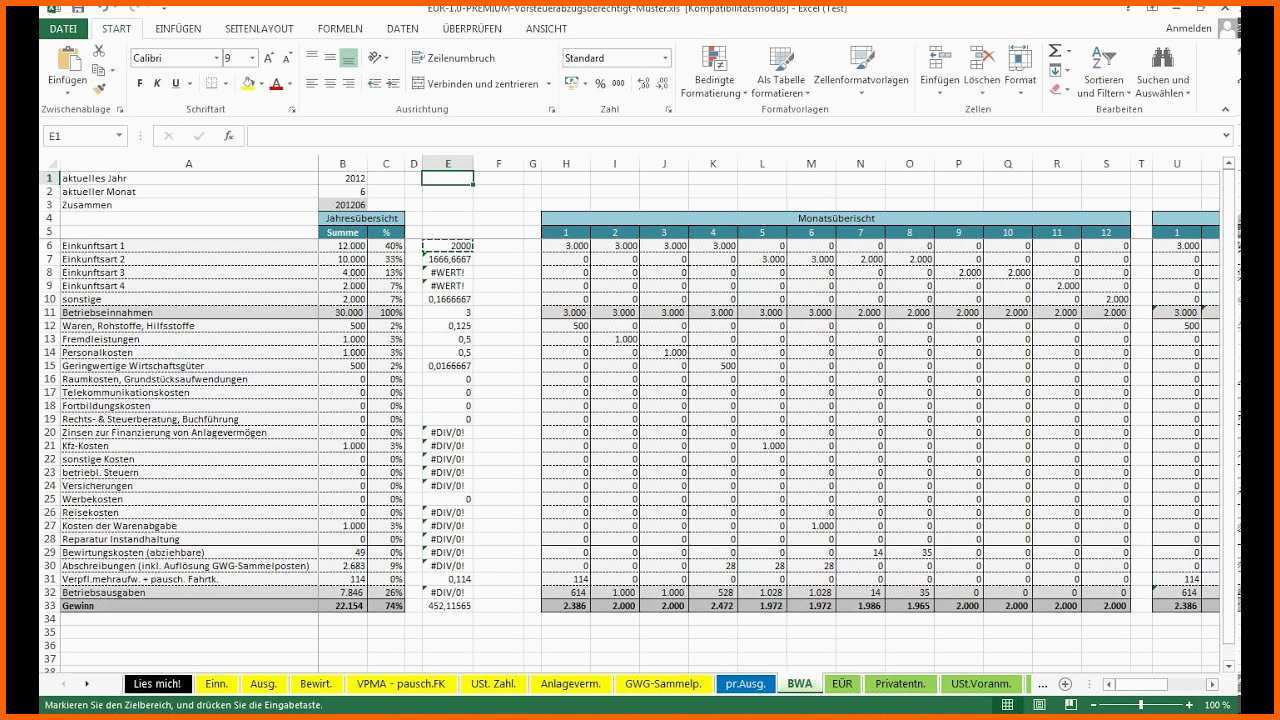Click the font color red A swatch

(276, 84)
